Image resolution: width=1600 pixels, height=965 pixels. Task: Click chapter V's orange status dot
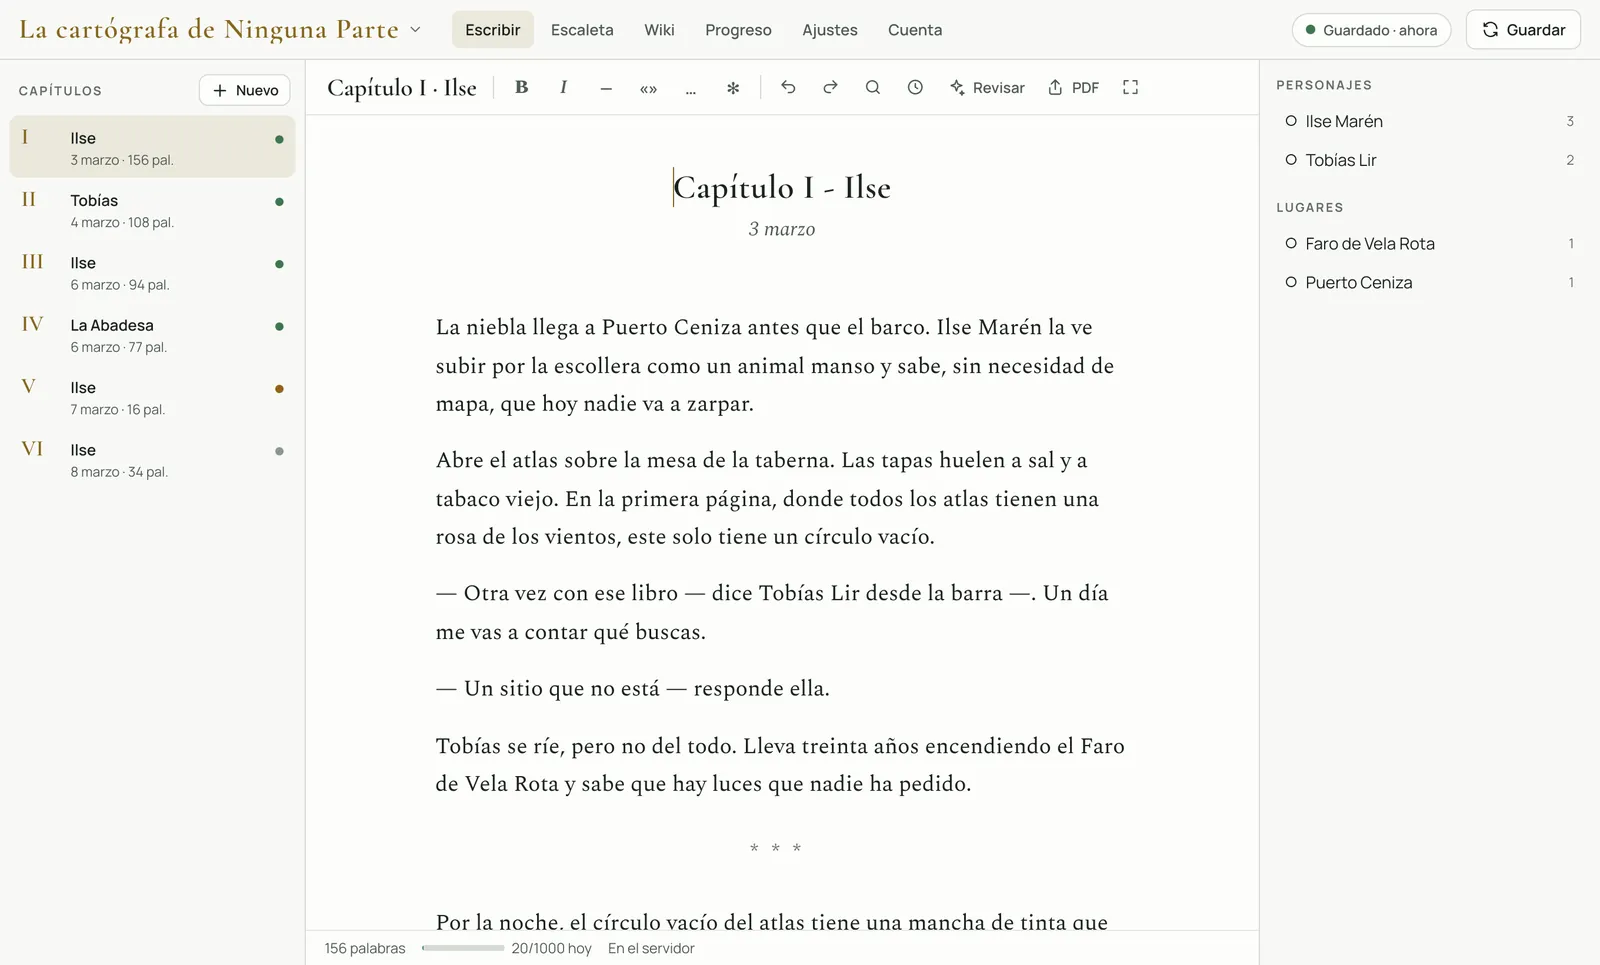click(x=279, y=389)
